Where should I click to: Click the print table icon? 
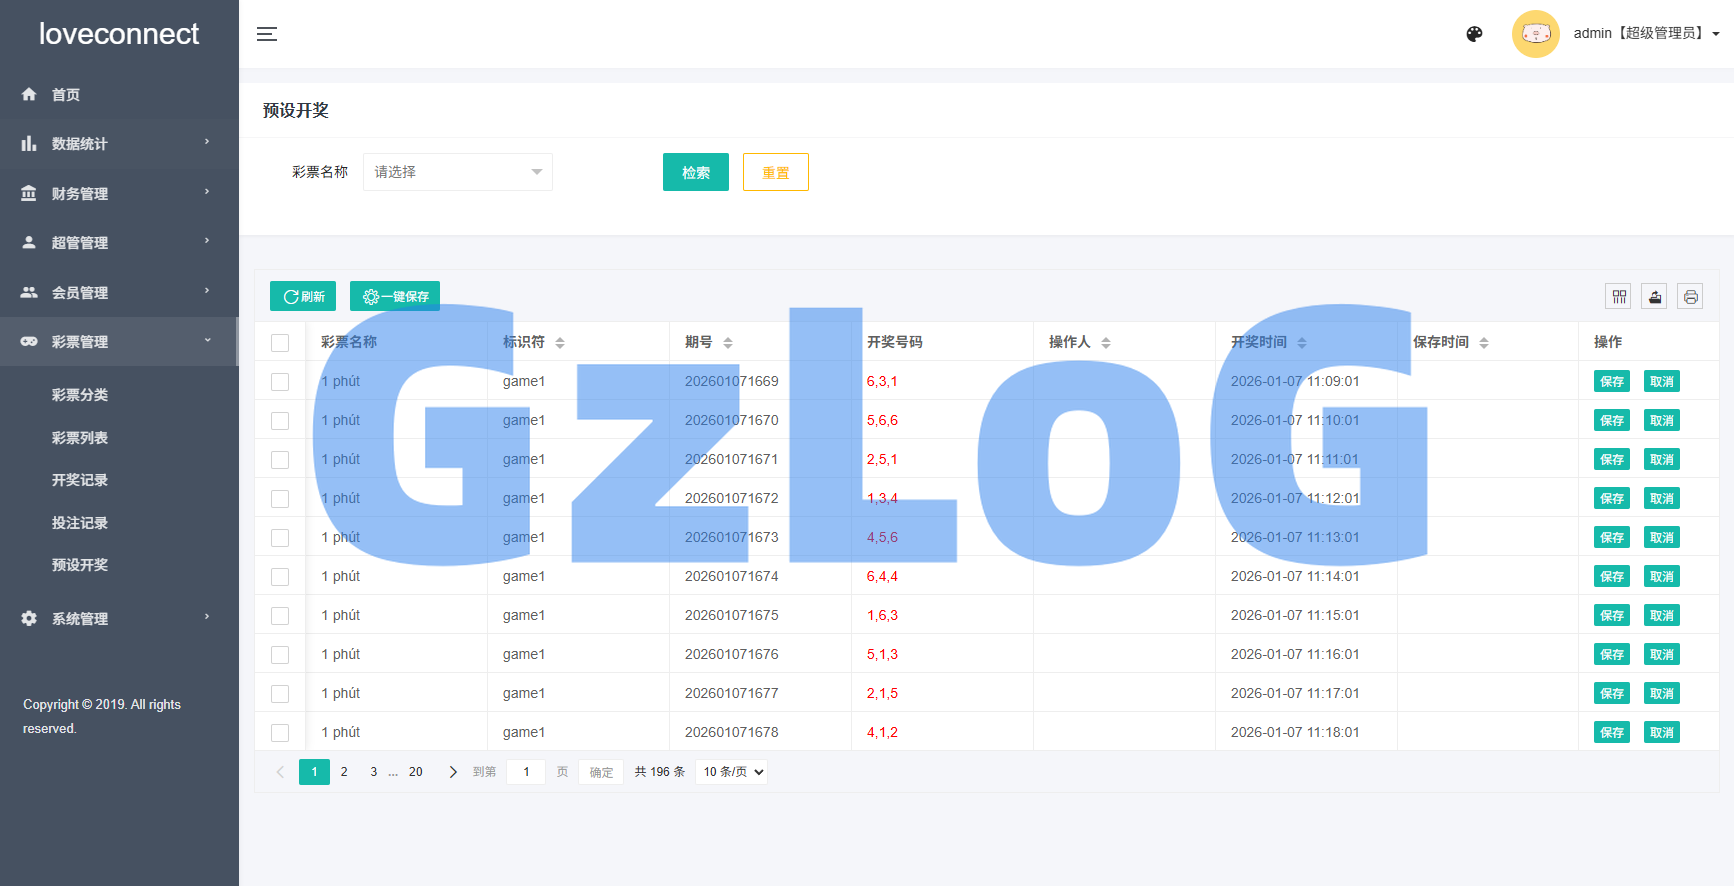point(1690,296)
